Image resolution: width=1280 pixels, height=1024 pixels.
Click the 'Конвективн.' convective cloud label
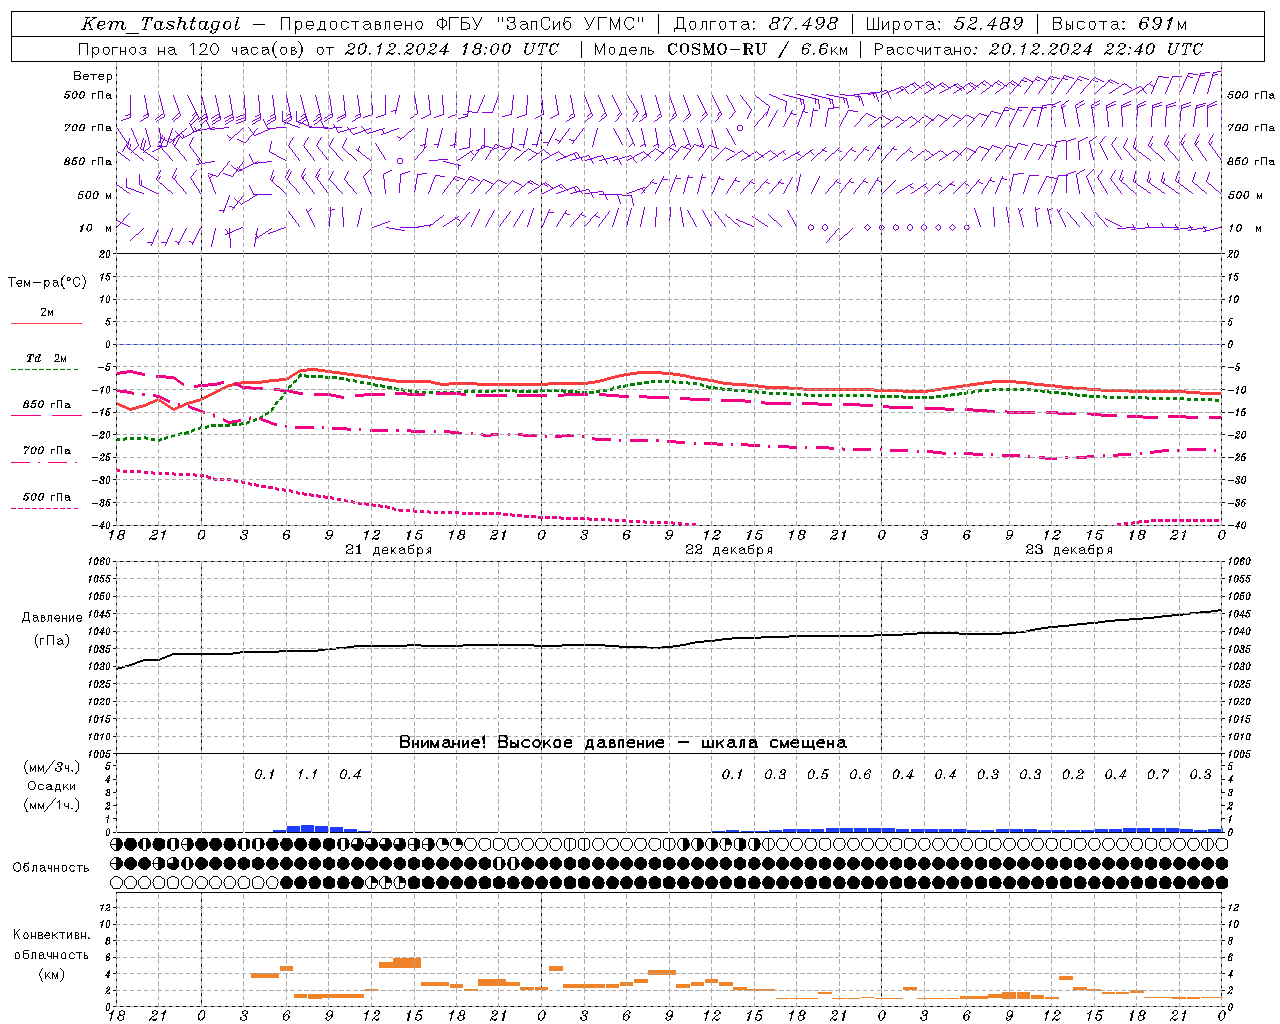click(x=52, y=935)
